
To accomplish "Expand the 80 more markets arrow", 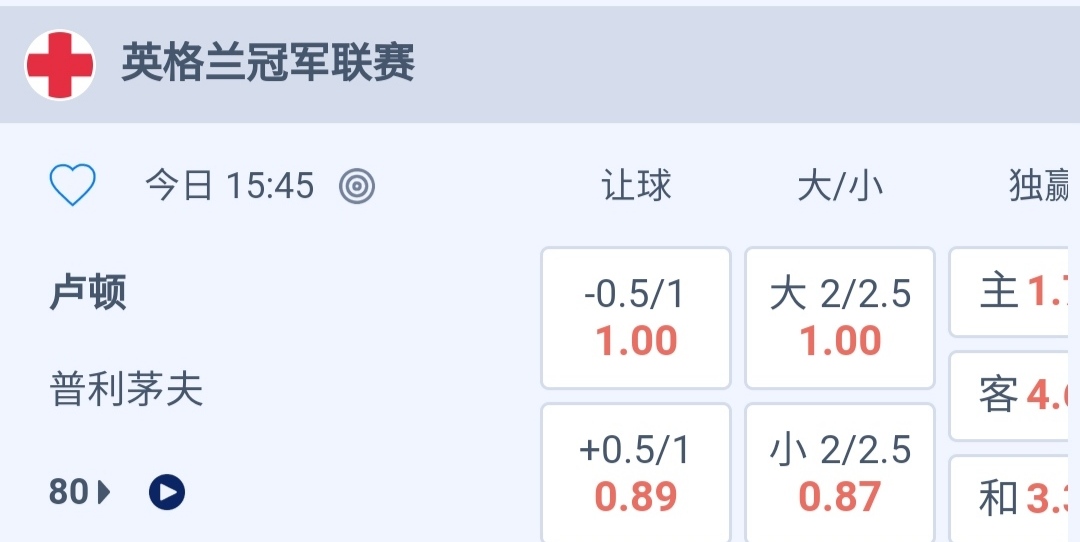I will (104, 492).
